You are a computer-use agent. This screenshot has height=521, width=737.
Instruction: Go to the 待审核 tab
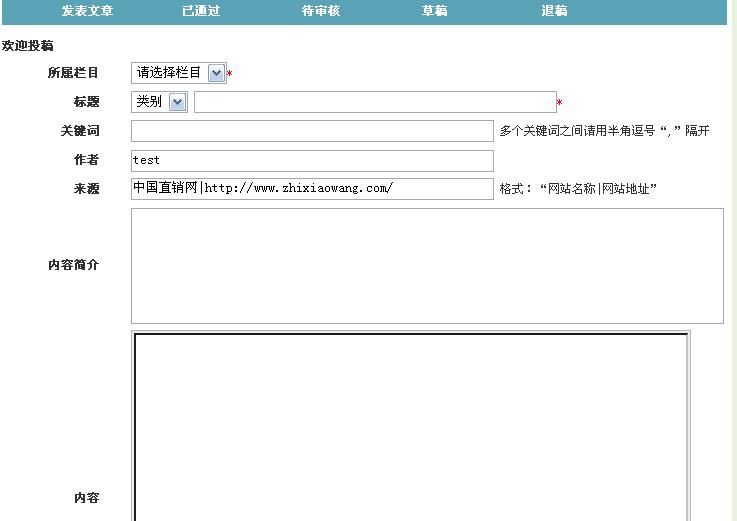click(321, 11)
